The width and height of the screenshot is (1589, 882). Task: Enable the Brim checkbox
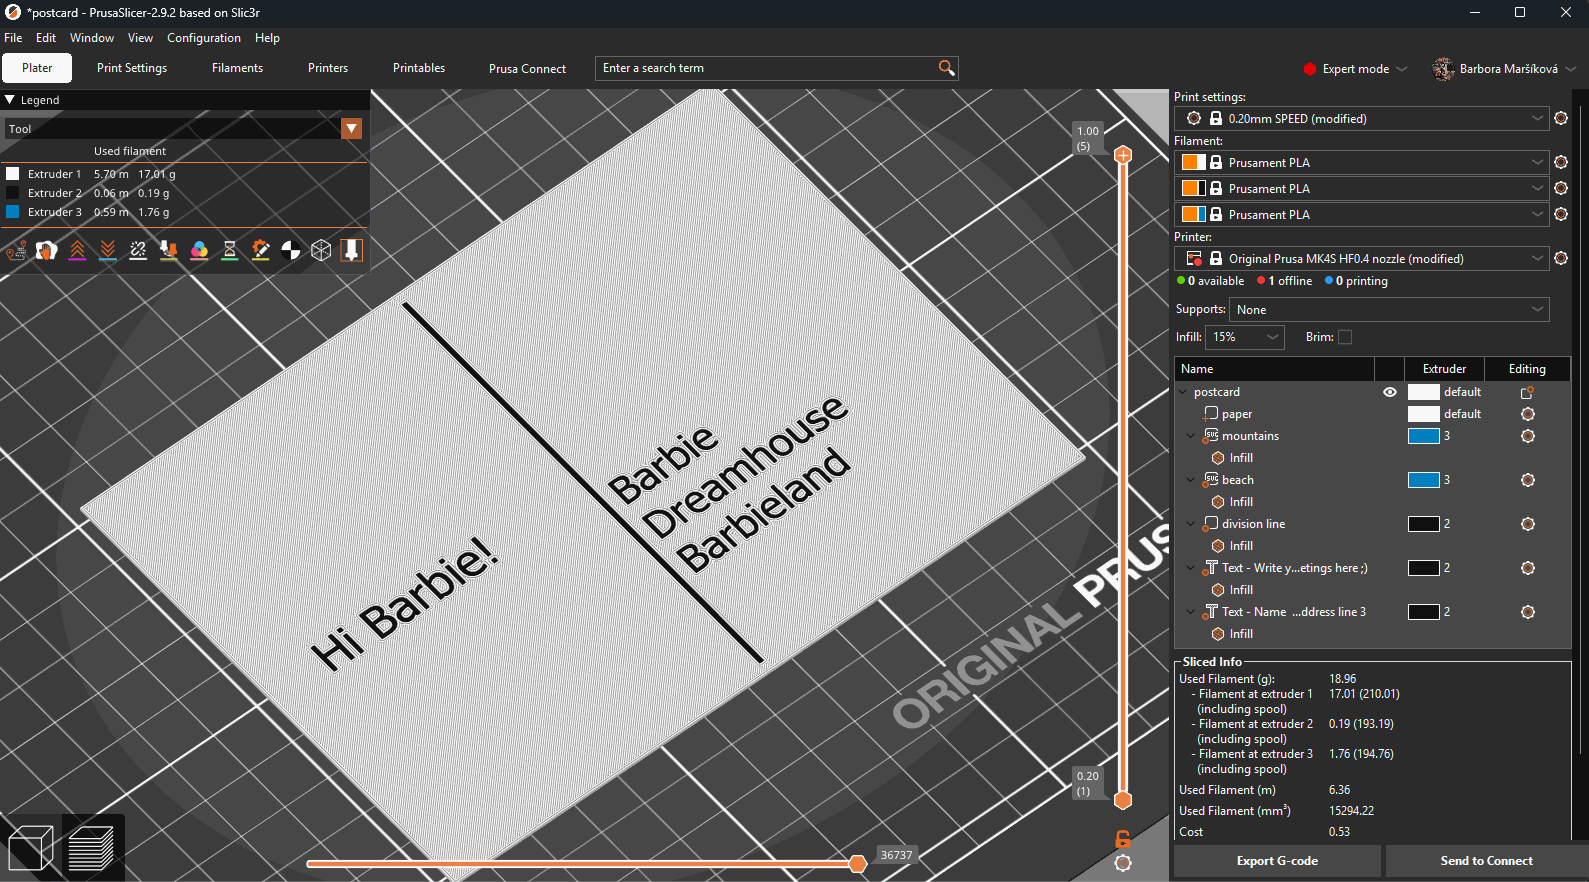(x=1345, y=337)
